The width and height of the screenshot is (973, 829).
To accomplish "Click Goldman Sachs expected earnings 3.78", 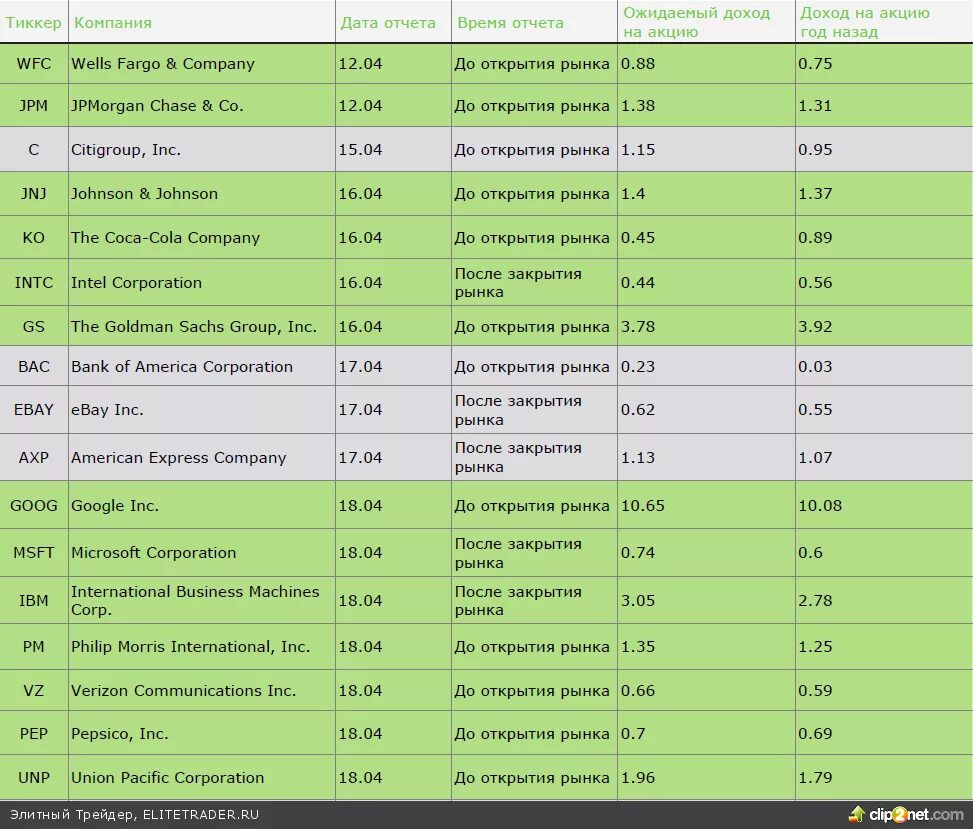I will [x=637, y=326].
